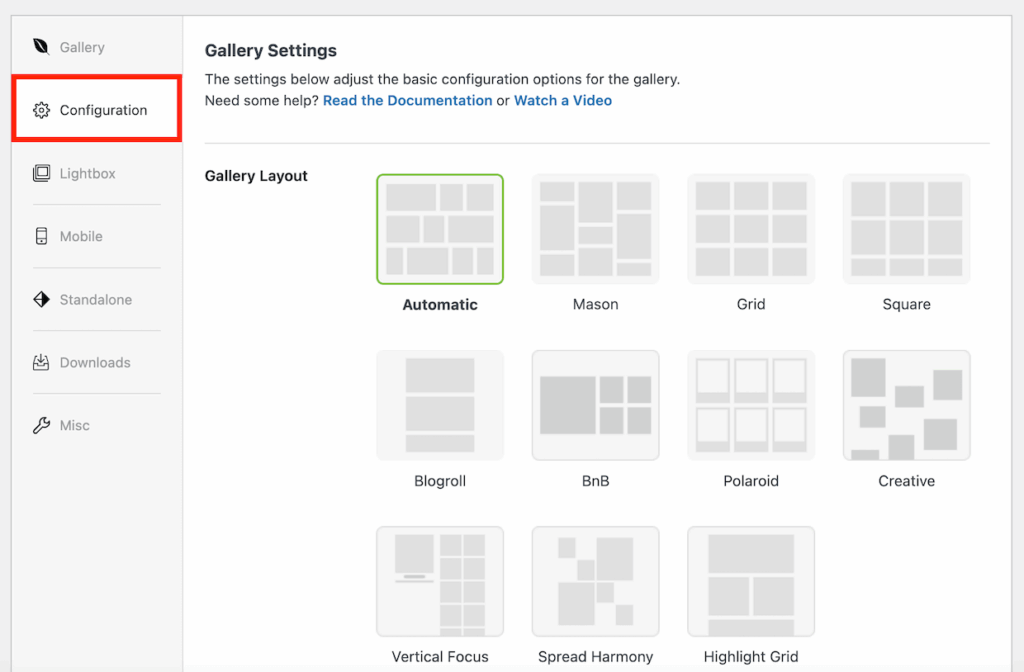
Task: Open the Read the Documentation link
Action: click(407, 100)
